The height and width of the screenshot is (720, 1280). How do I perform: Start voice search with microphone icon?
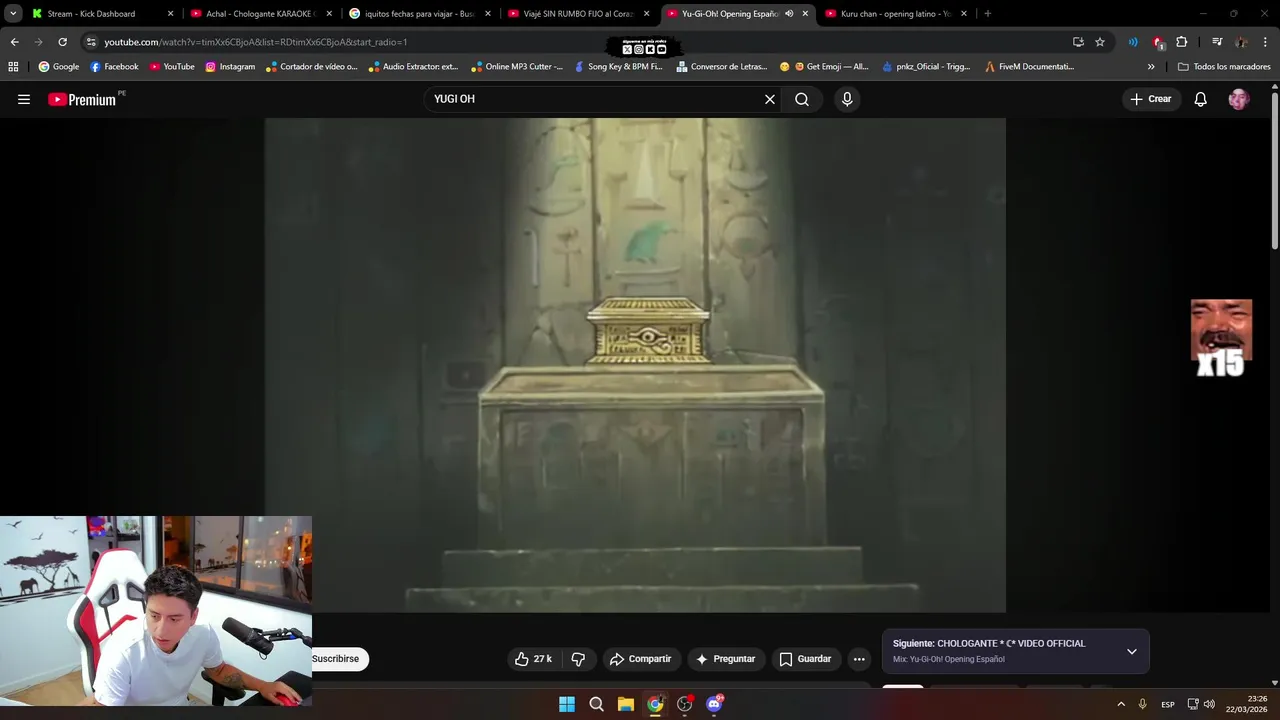(847, 99)
